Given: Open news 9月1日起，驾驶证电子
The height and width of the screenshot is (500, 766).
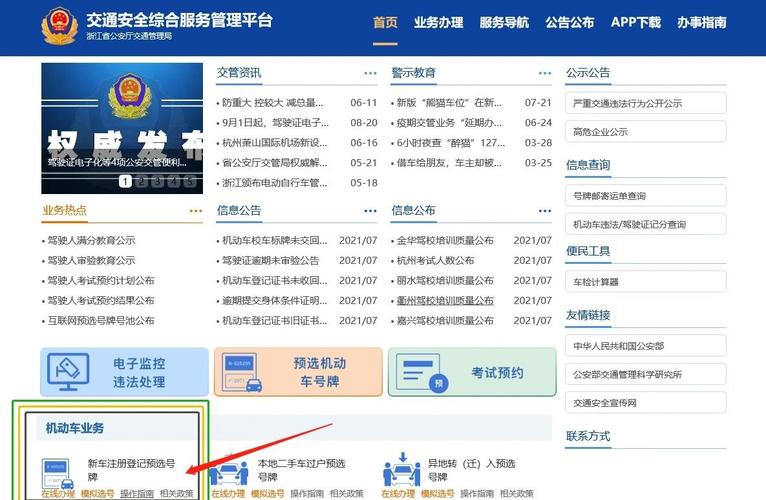Looking at the screenshot, I should pyautogui.click(x=276, y=123).
